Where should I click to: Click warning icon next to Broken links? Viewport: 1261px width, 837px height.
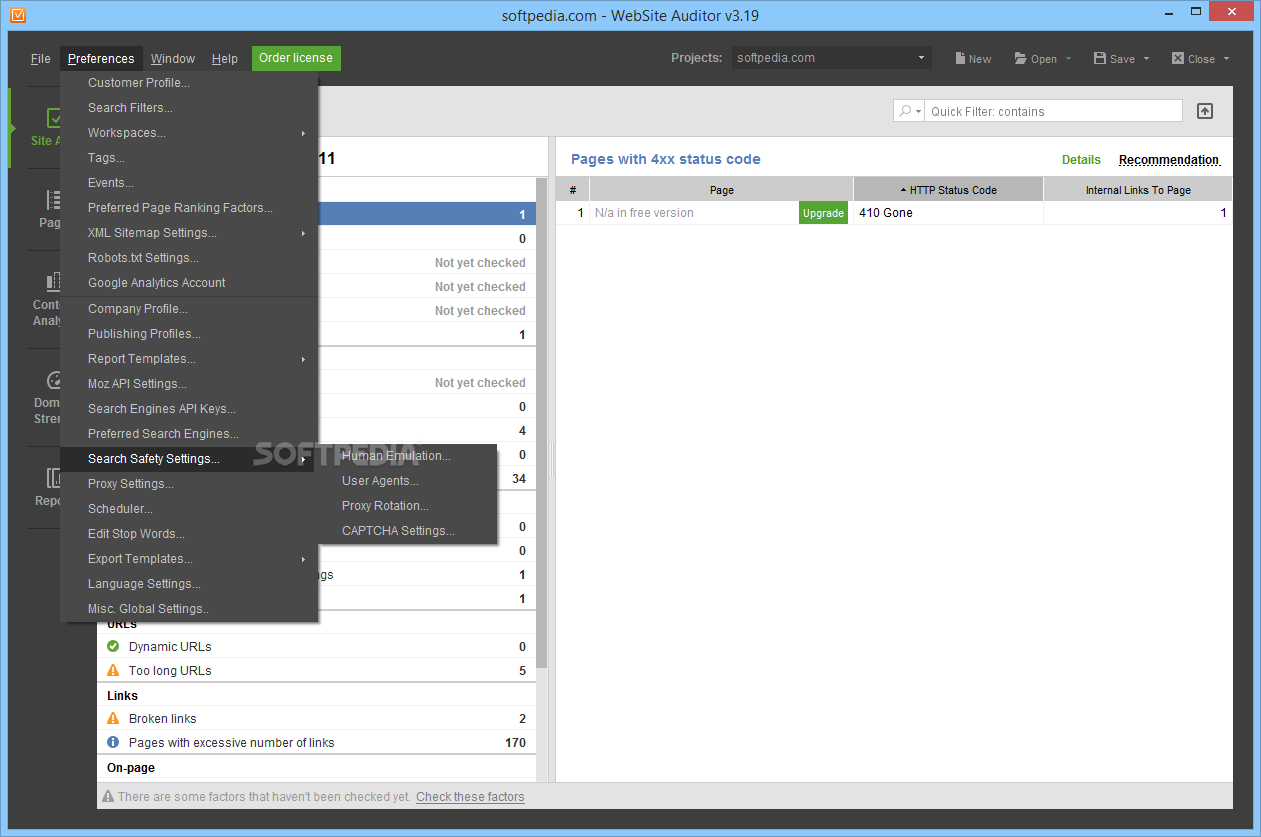pos(113,719)
